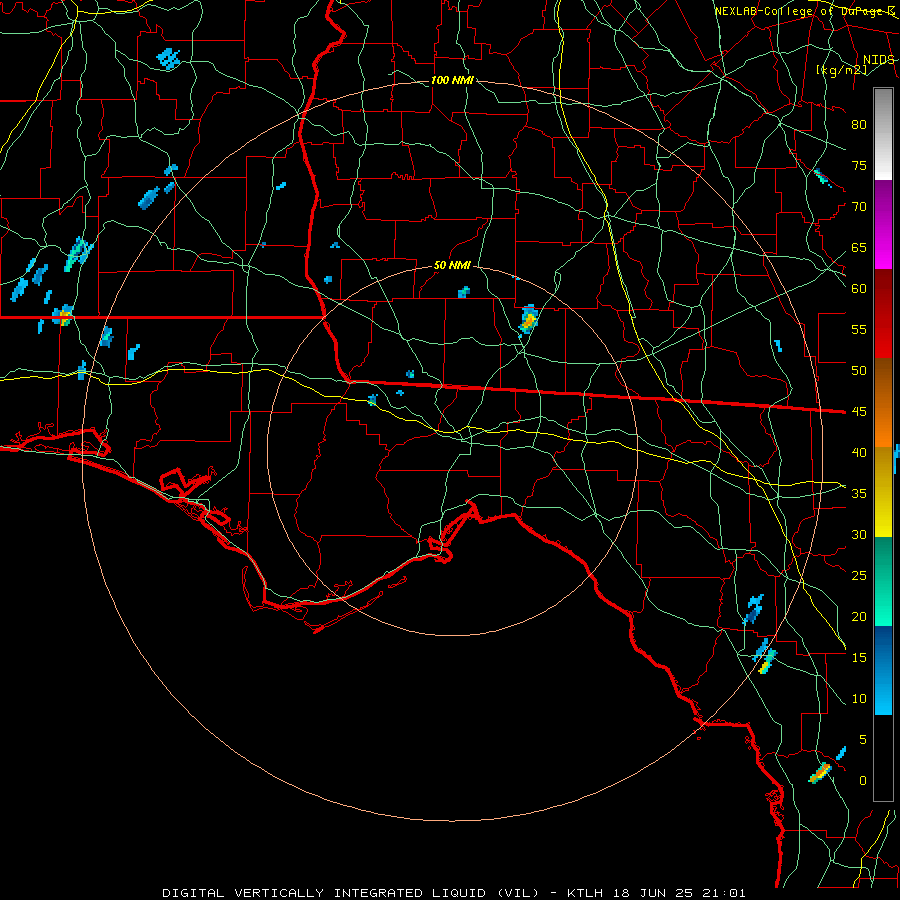Click "DIGITAL VERTICALLY INTEGRATED LIQUID (VIL)" product title
The width and height of the screenshot is (900, 900).
(x=351, y=893)
